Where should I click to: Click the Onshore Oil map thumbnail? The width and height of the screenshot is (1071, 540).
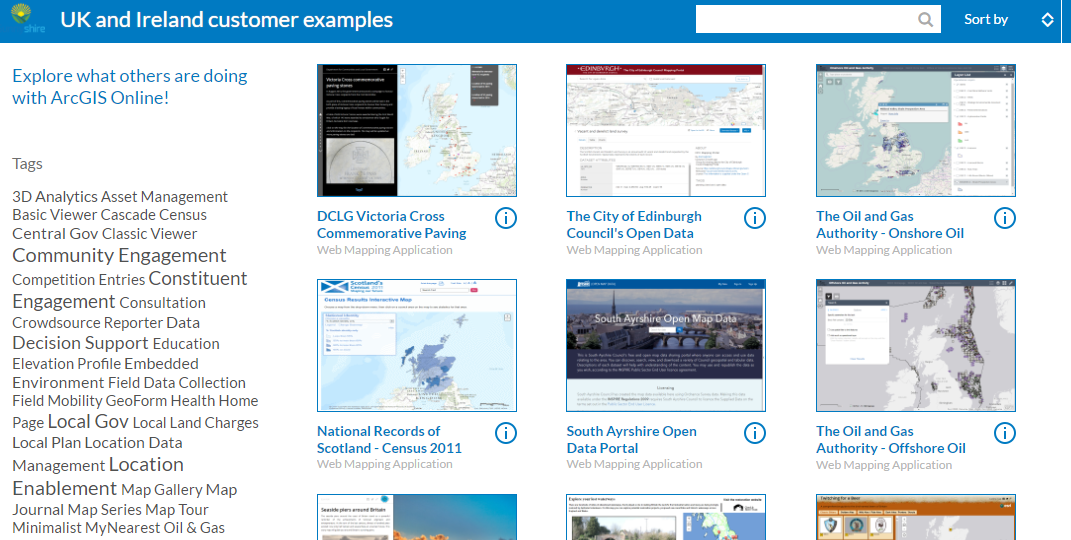(x=916, y=130)
